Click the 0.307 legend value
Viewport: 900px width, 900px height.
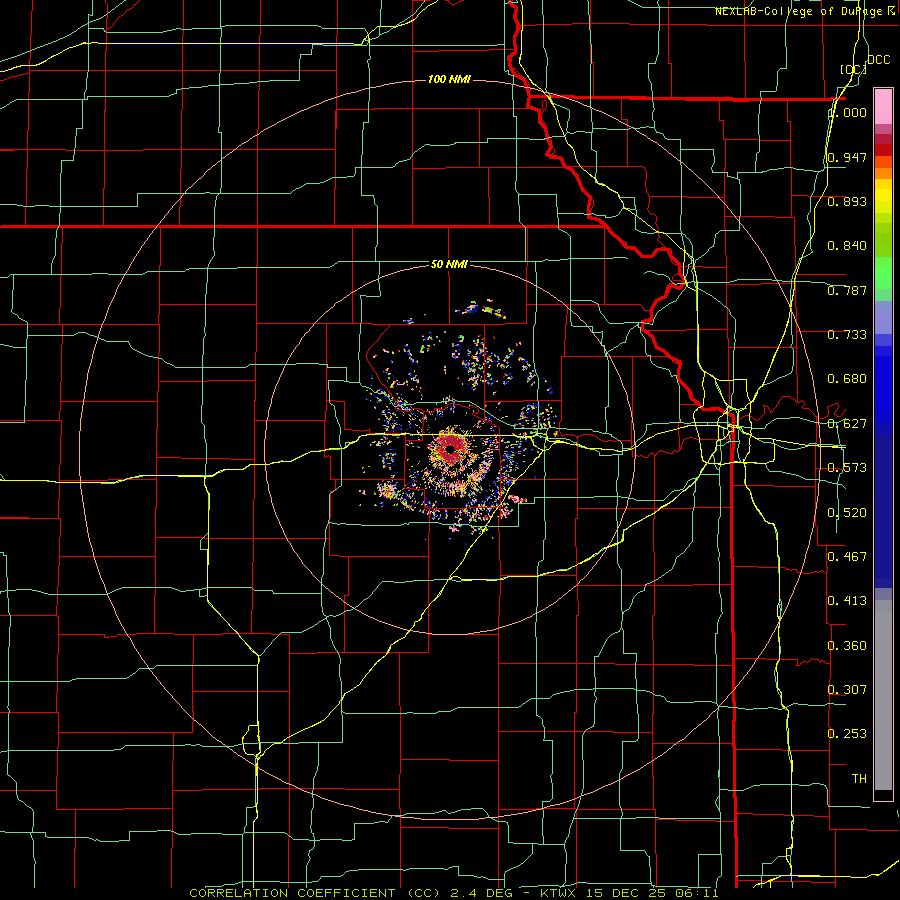click(847, 689)
